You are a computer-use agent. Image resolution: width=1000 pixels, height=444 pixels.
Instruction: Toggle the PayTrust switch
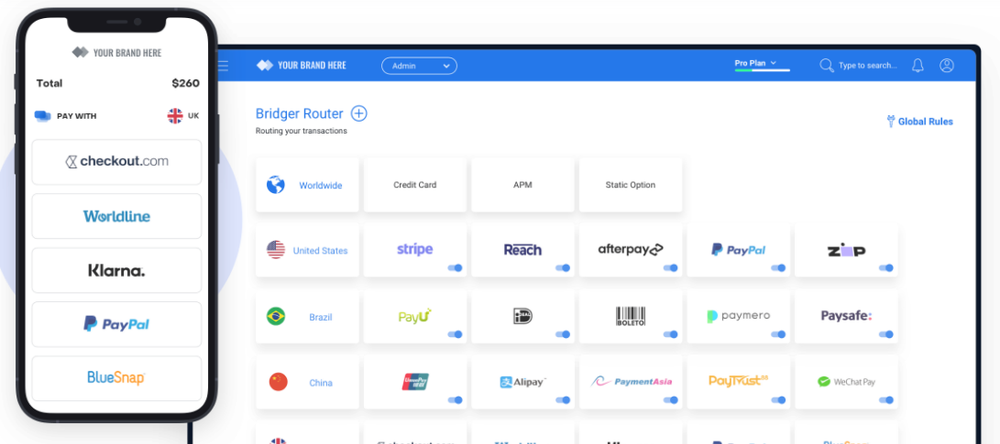tap(778, 400)
